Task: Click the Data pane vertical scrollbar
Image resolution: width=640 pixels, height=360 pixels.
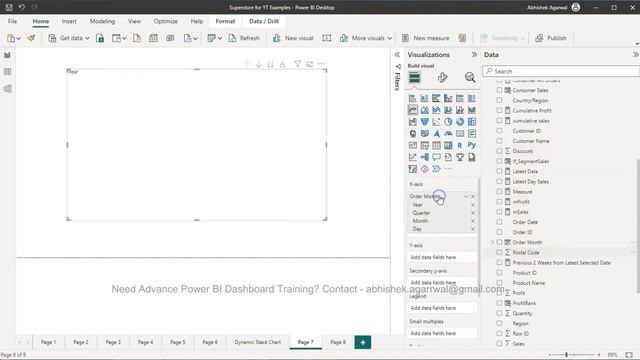Action: click(x=638, y=227)
